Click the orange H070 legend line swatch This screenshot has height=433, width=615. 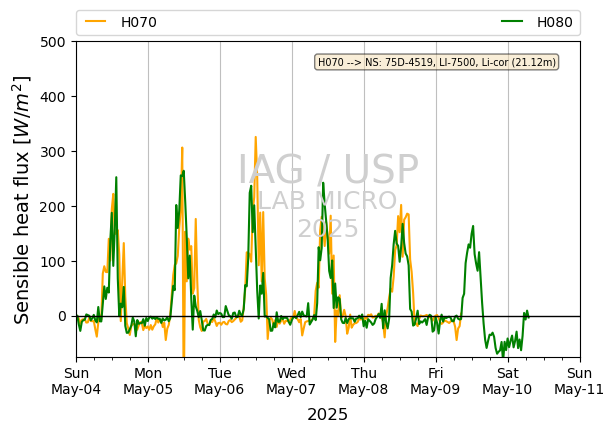(96, 22)
